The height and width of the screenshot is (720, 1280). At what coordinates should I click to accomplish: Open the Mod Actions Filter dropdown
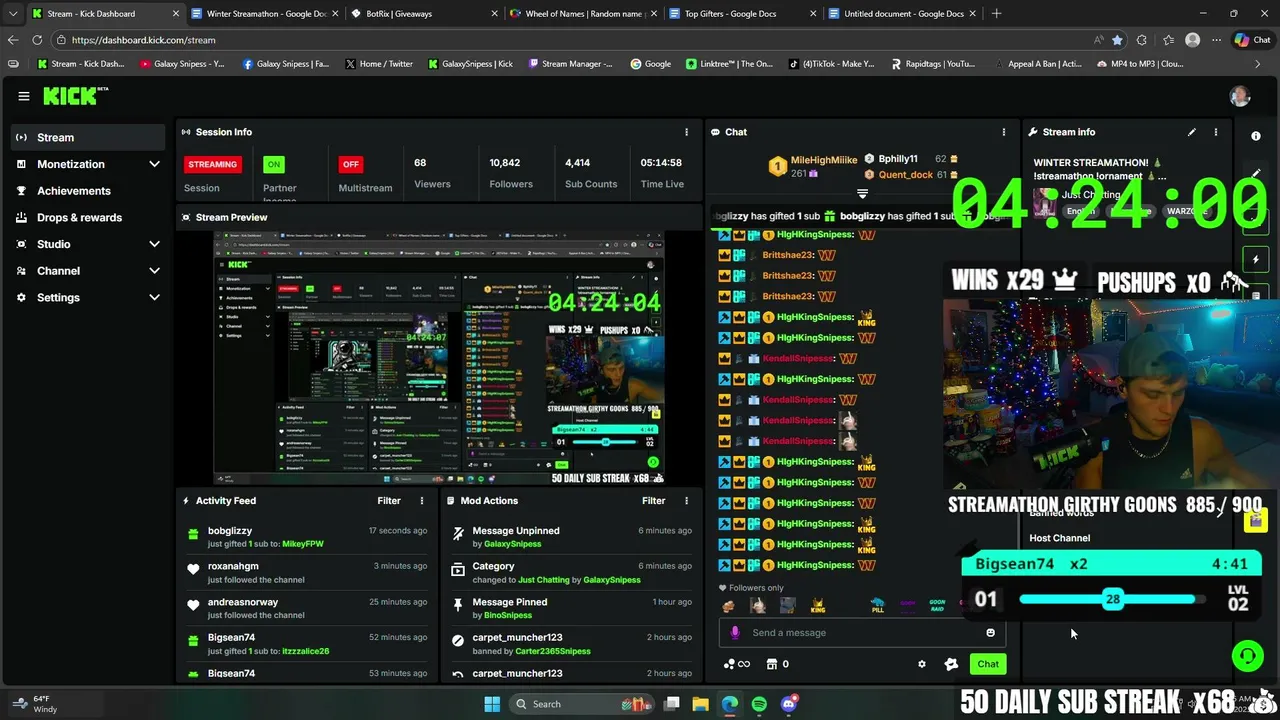pos(653,501)
